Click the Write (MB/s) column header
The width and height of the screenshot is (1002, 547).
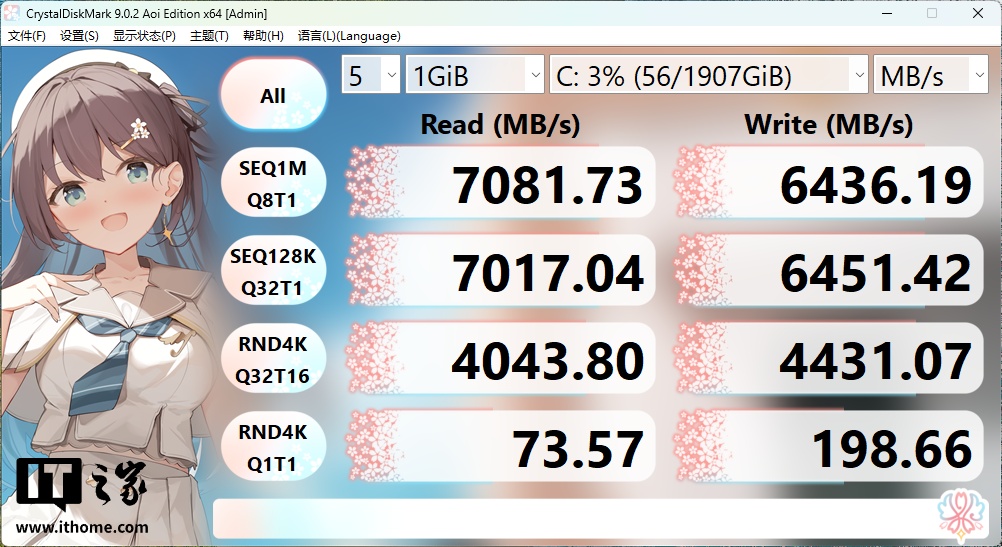(x=828, y=124)
